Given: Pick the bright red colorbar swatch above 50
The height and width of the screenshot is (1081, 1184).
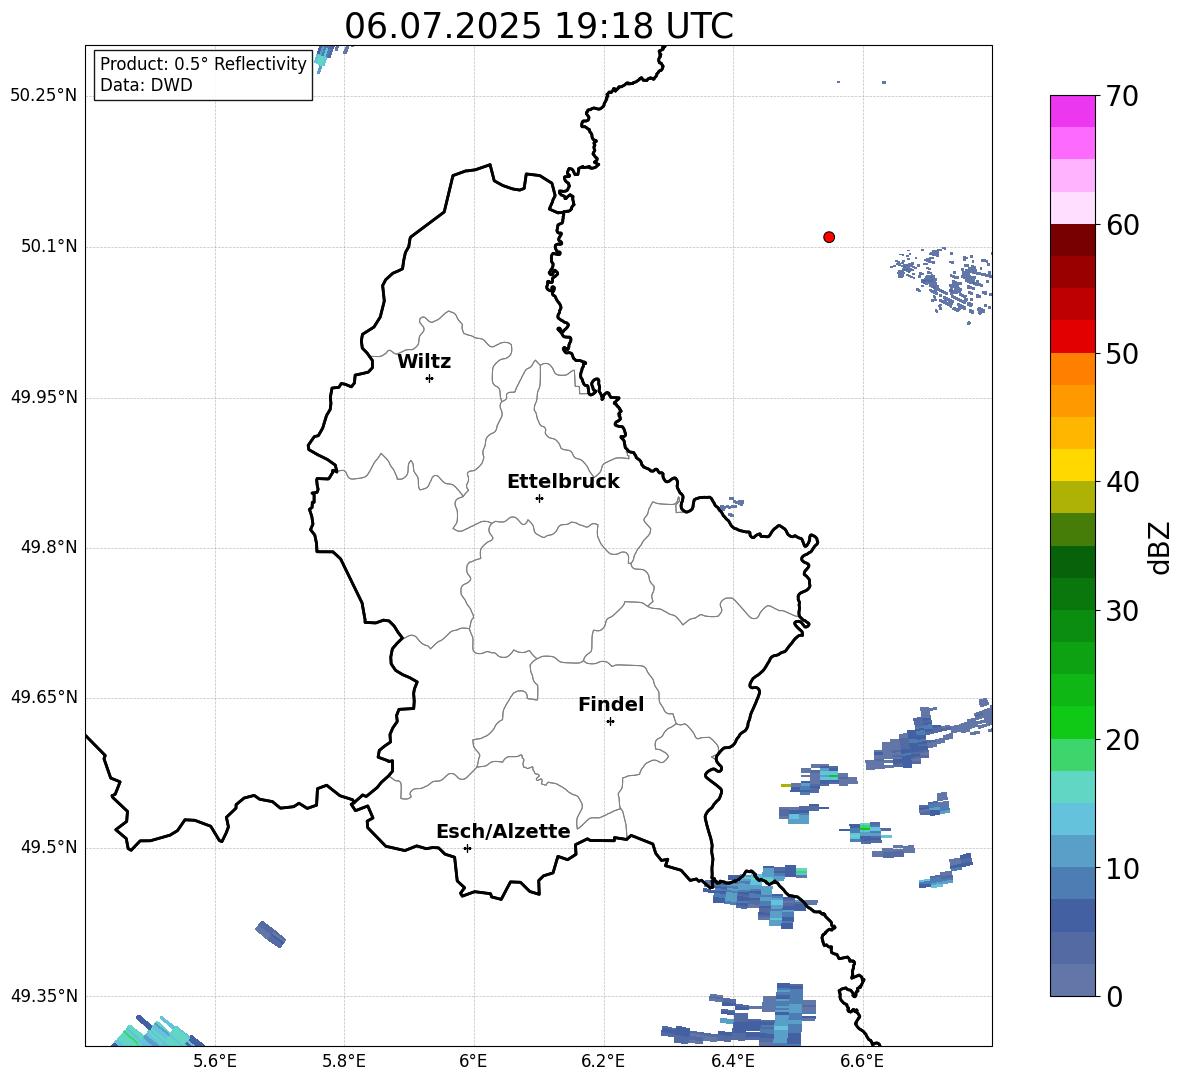Looking at the screenshot, I should (x=1072, y=337).
